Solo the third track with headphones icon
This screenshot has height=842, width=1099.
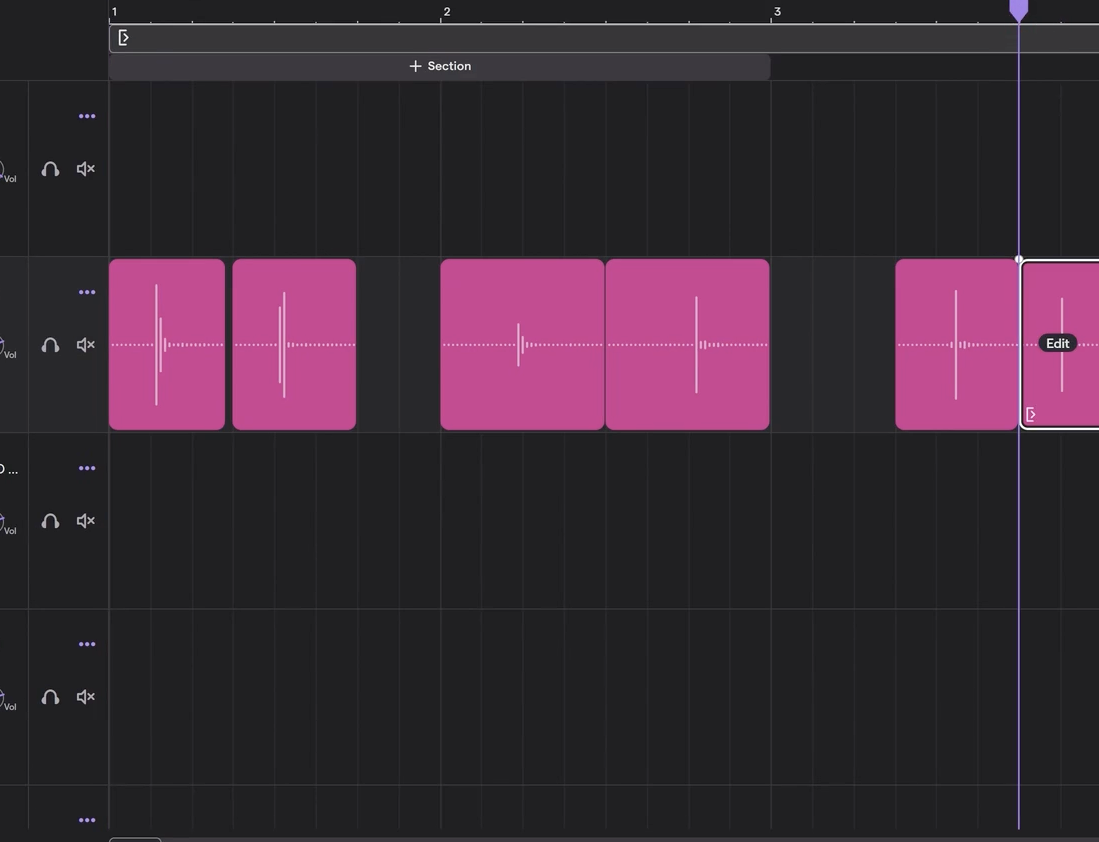50,521
